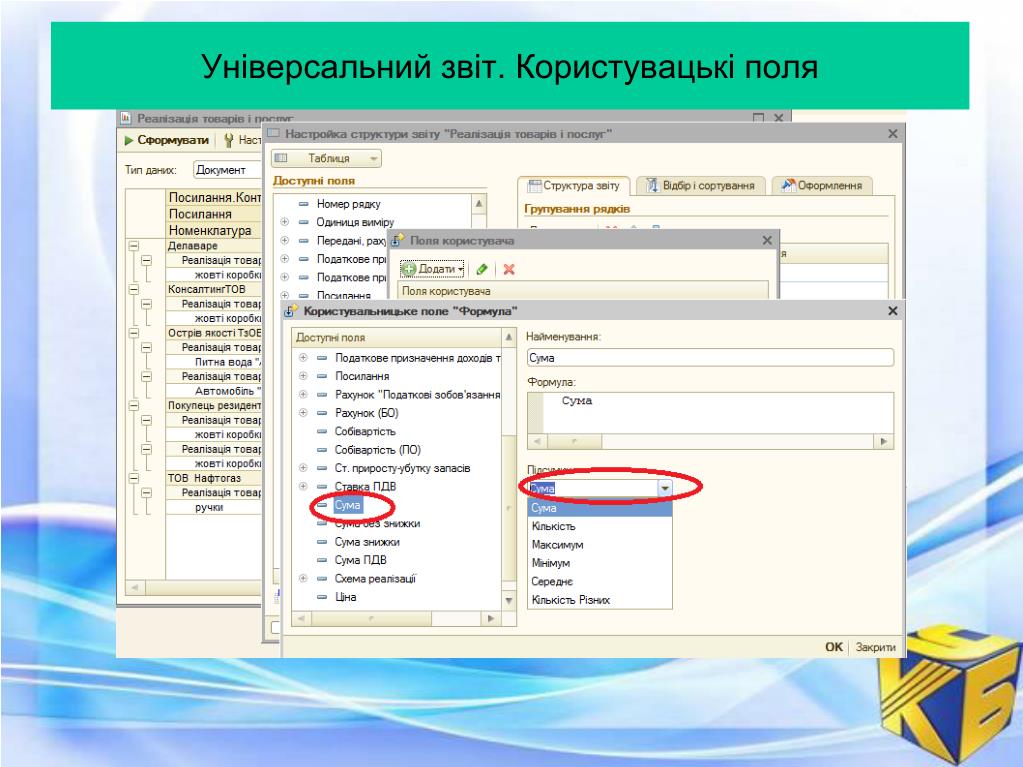Click into the Найменування input field
Viewport: 1023px width, 767px height.
710,357
